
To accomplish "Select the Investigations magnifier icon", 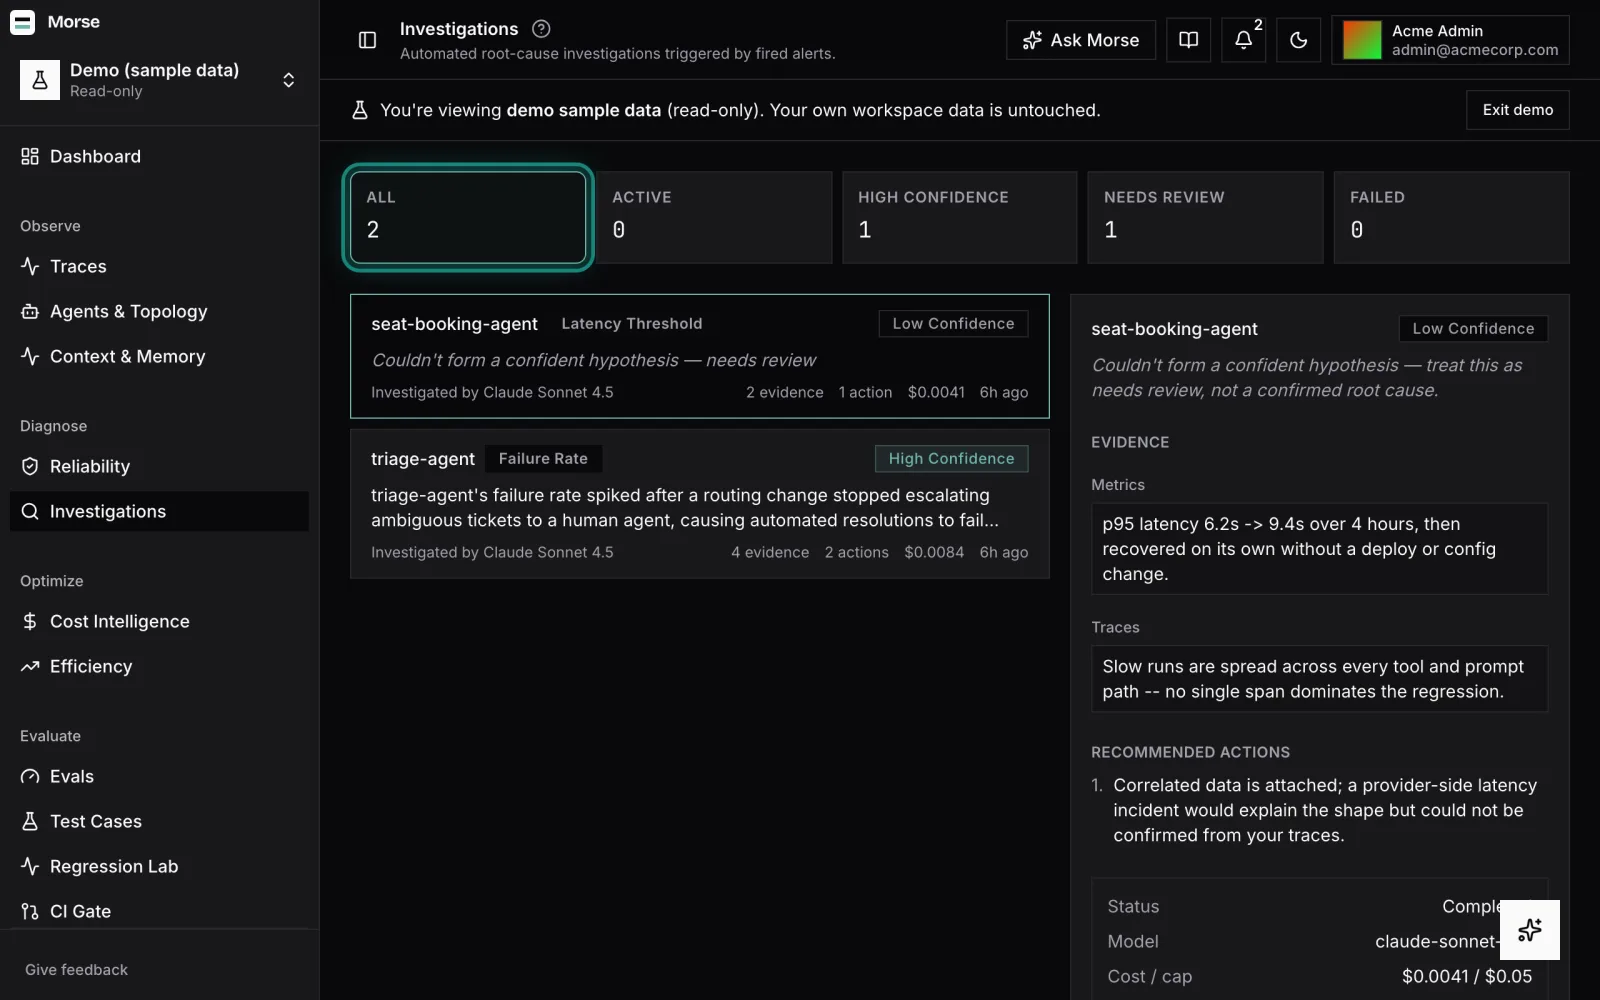I will [x=30, y=511].
